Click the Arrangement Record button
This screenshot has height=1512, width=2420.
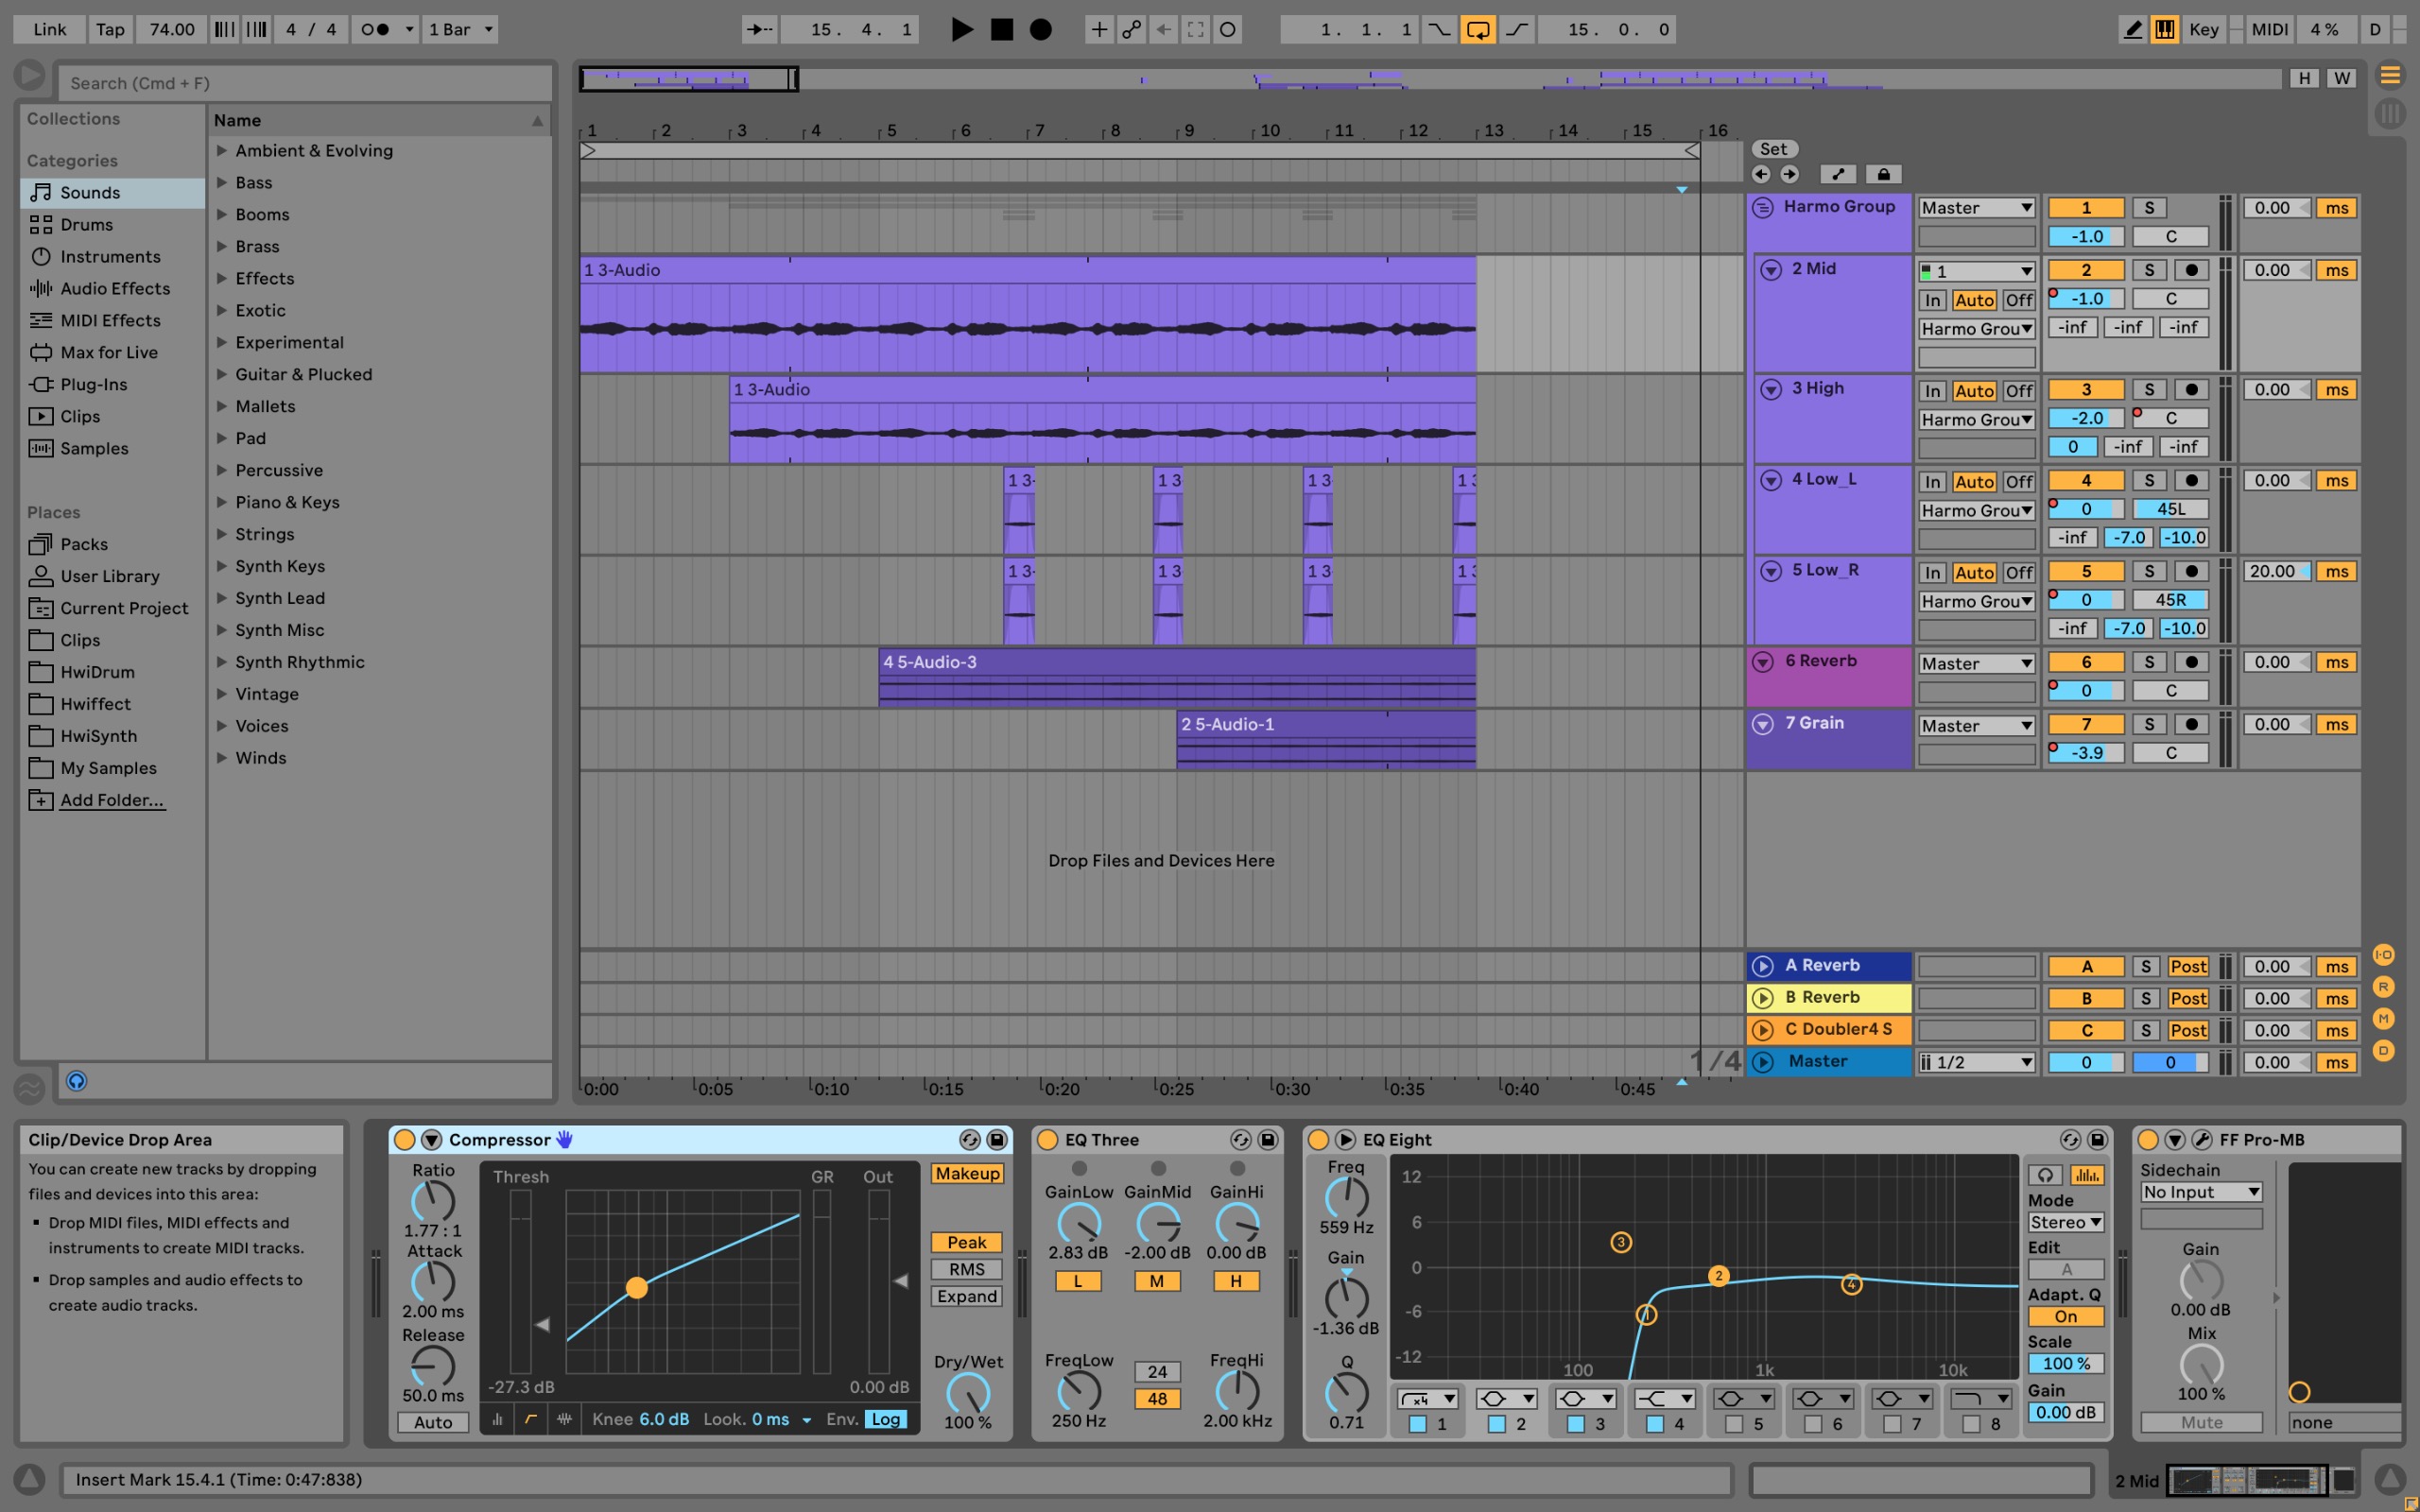1040,29
